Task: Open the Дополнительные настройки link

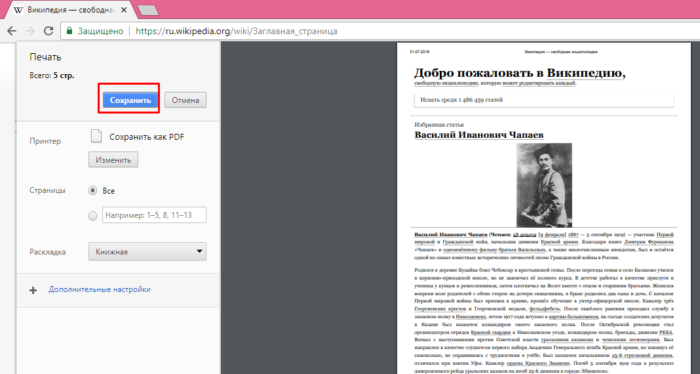Action: (x=100, y=289)
